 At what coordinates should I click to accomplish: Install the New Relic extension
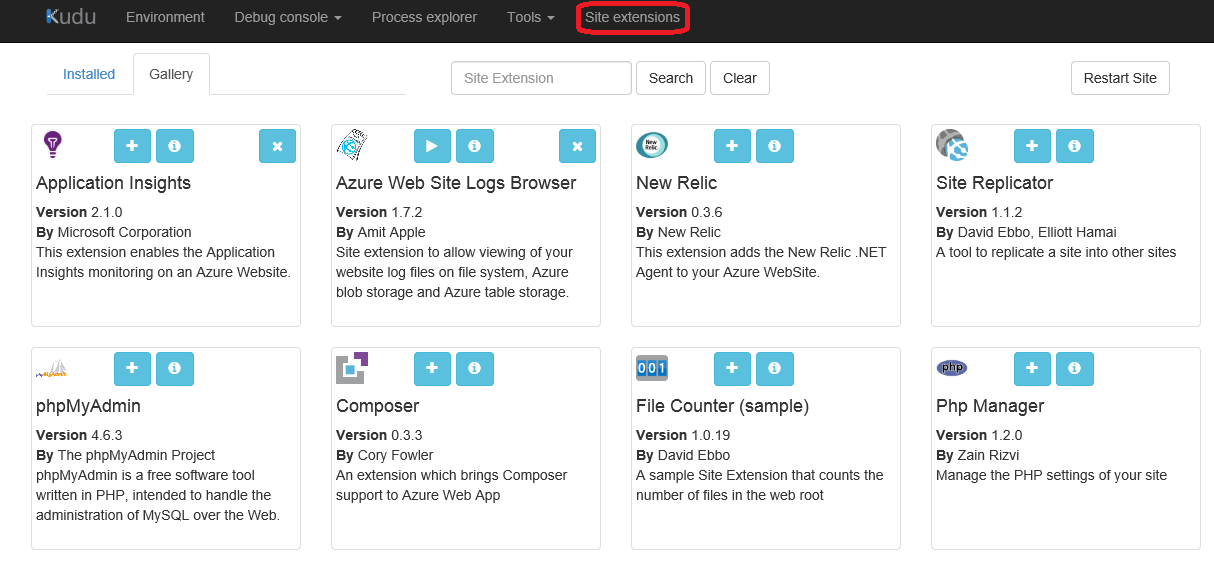732,146
